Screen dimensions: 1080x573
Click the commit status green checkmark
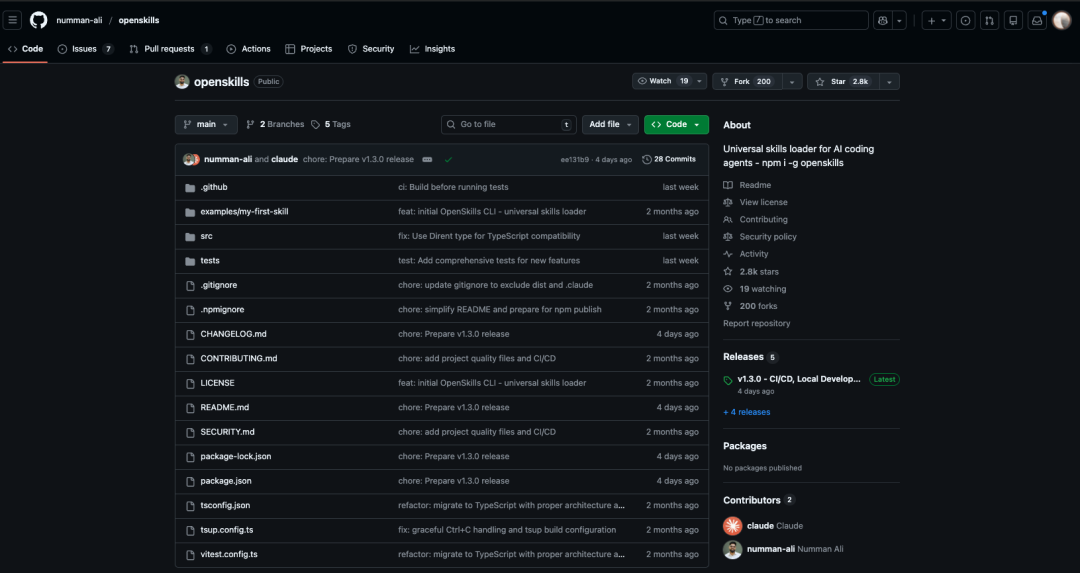click(x=449, y=159)
